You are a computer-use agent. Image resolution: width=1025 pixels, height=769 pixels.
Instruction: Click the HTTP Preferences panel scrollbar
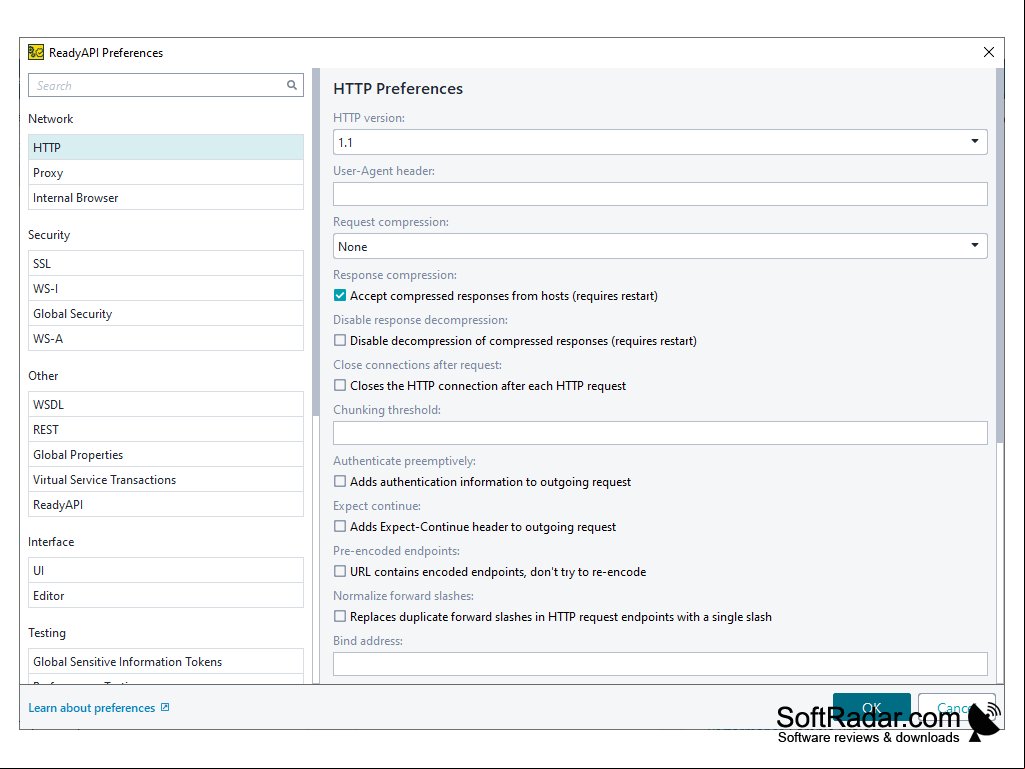point(1000,255)
